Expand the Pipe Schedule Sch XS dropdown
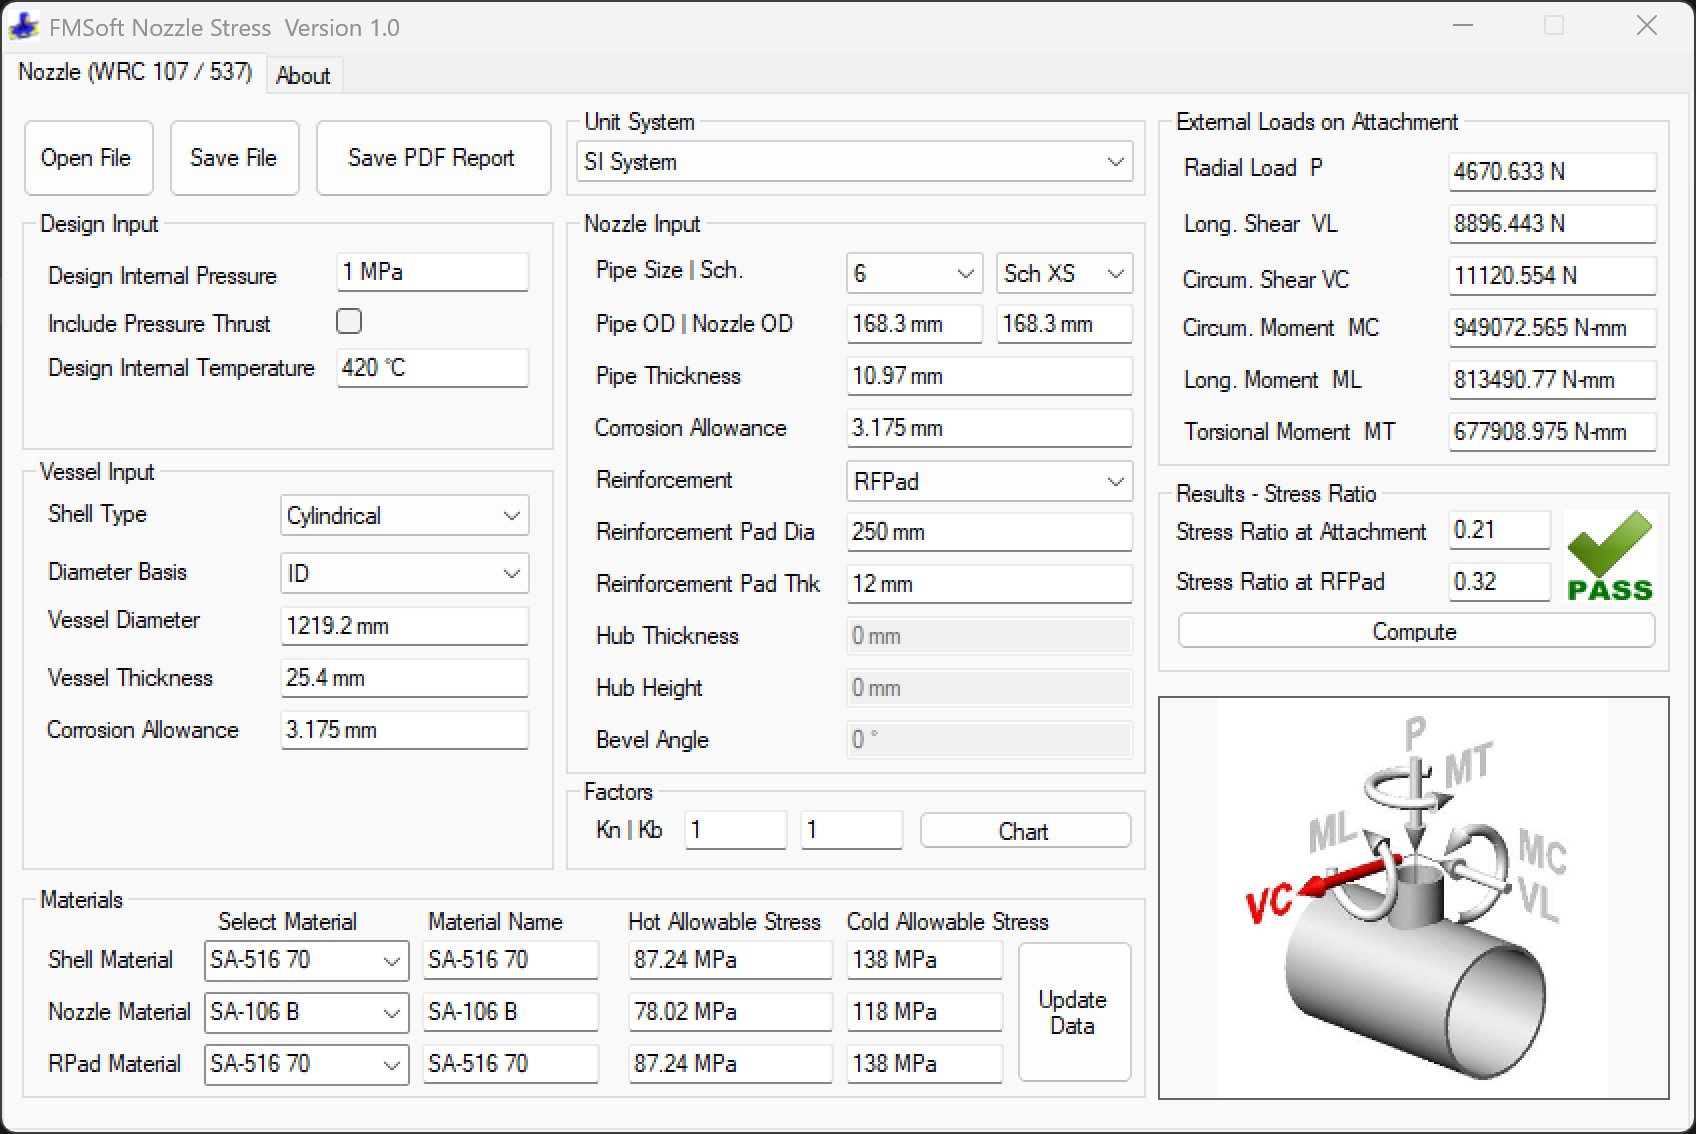The height and width of the screenshot is (1134, 1696). pyautogui.click(x=1064, y=274)
